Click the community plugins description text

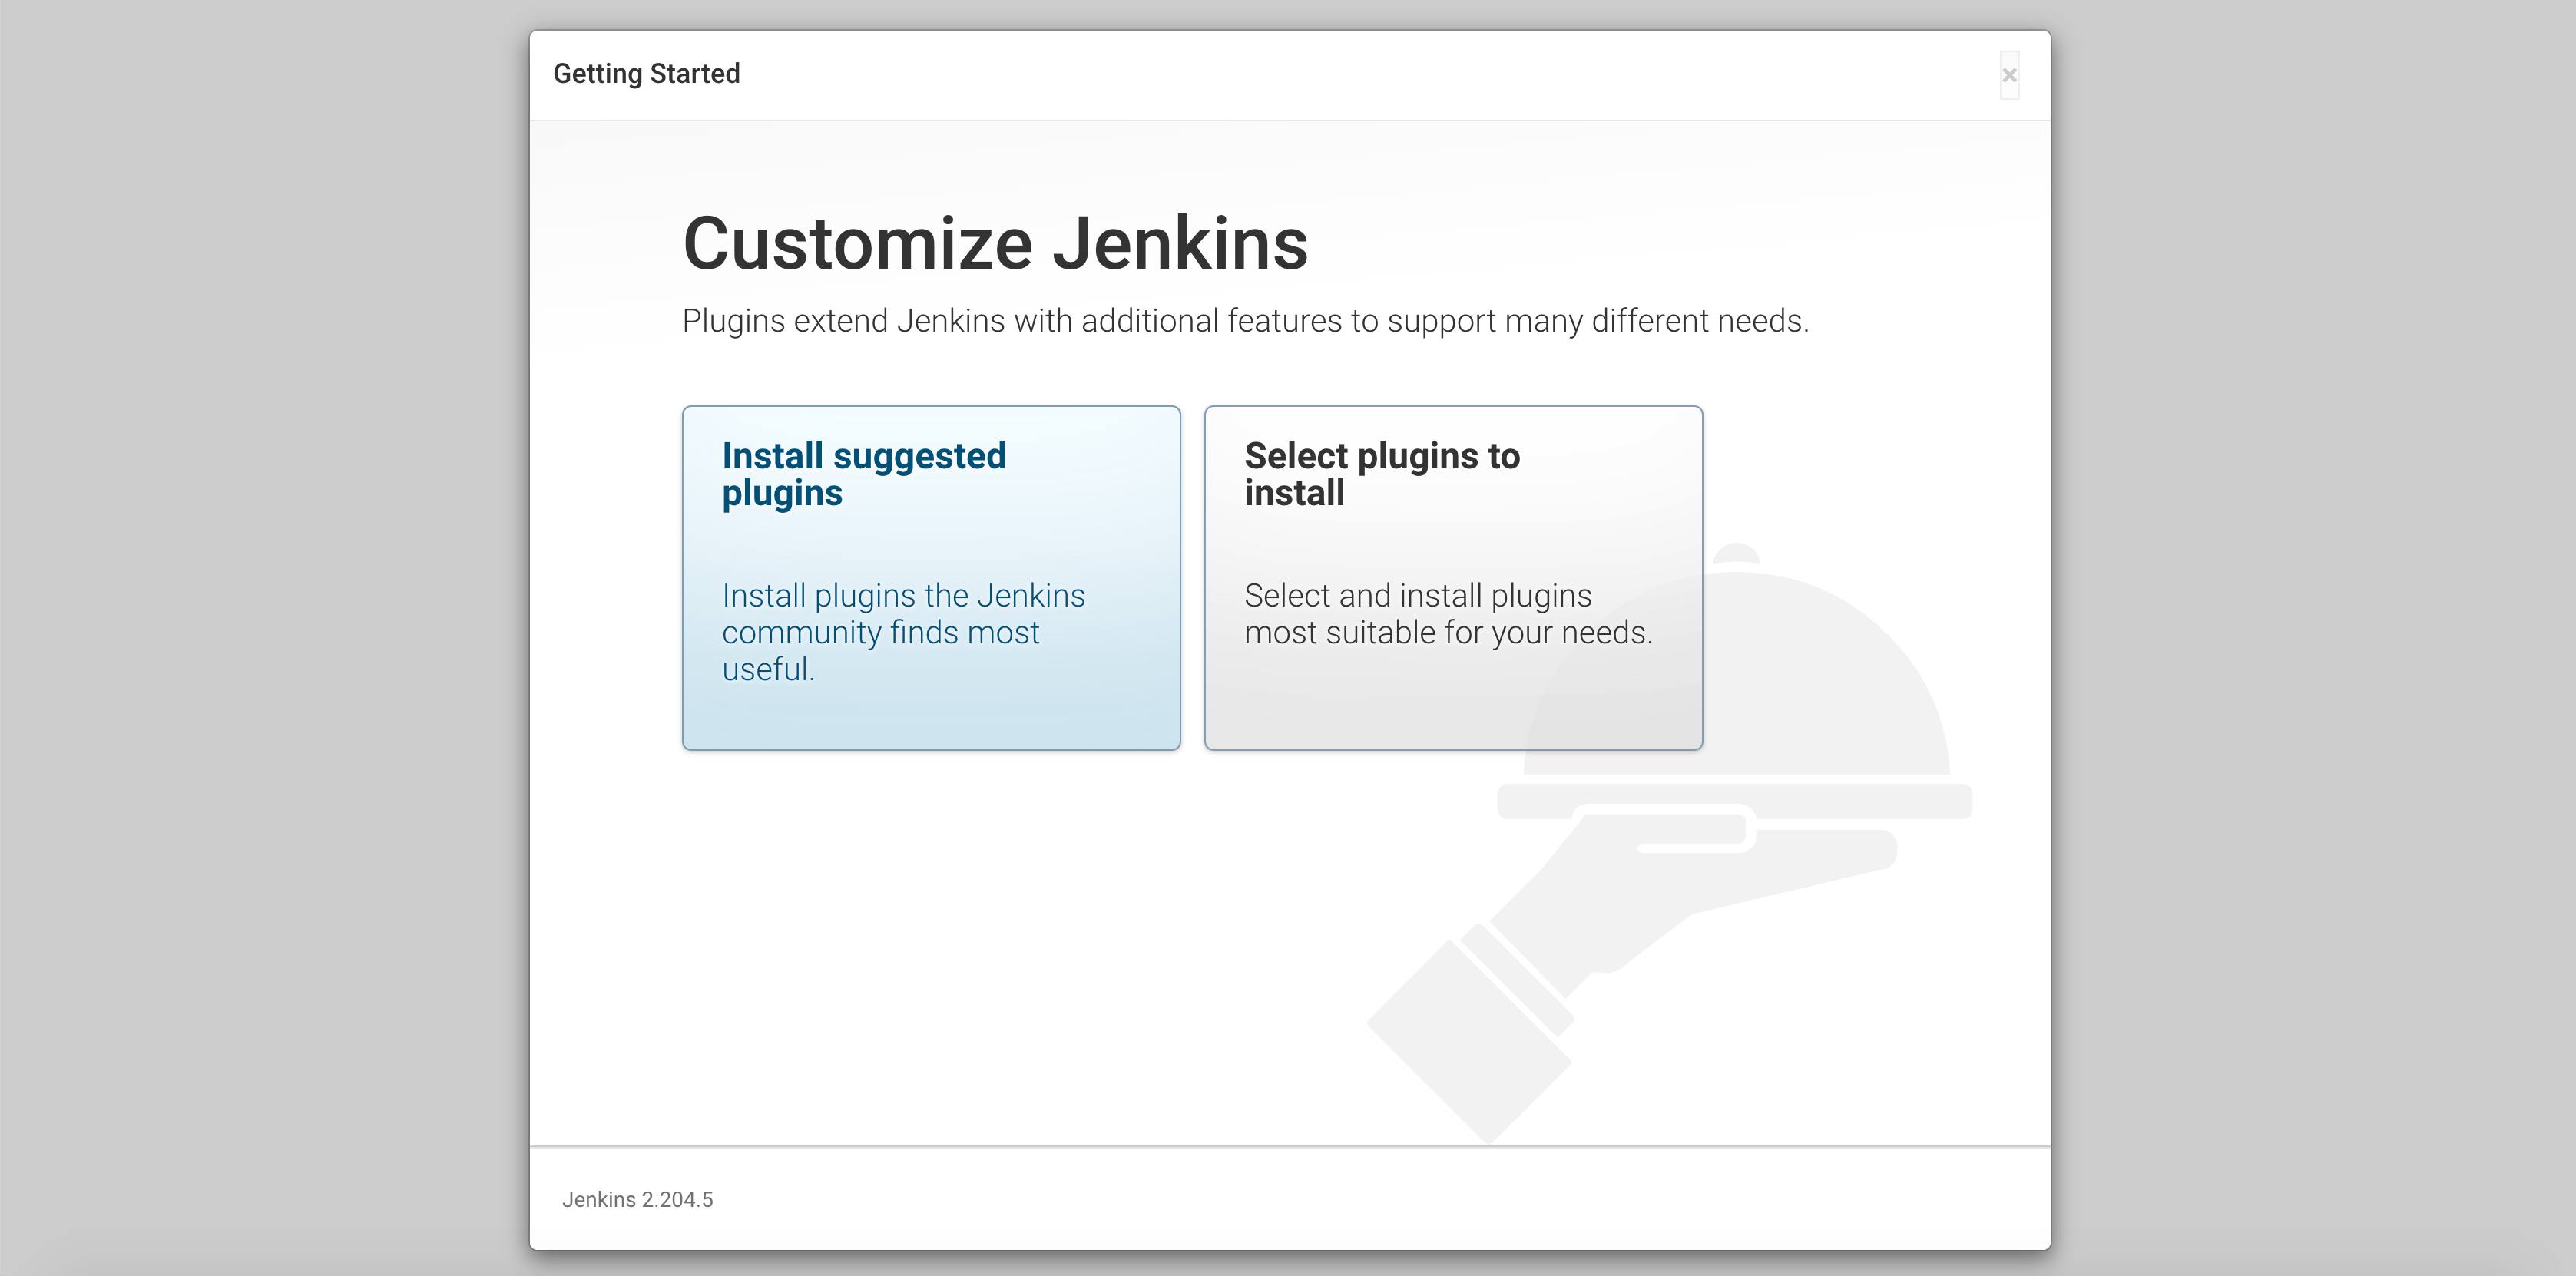tap(903, 631)
